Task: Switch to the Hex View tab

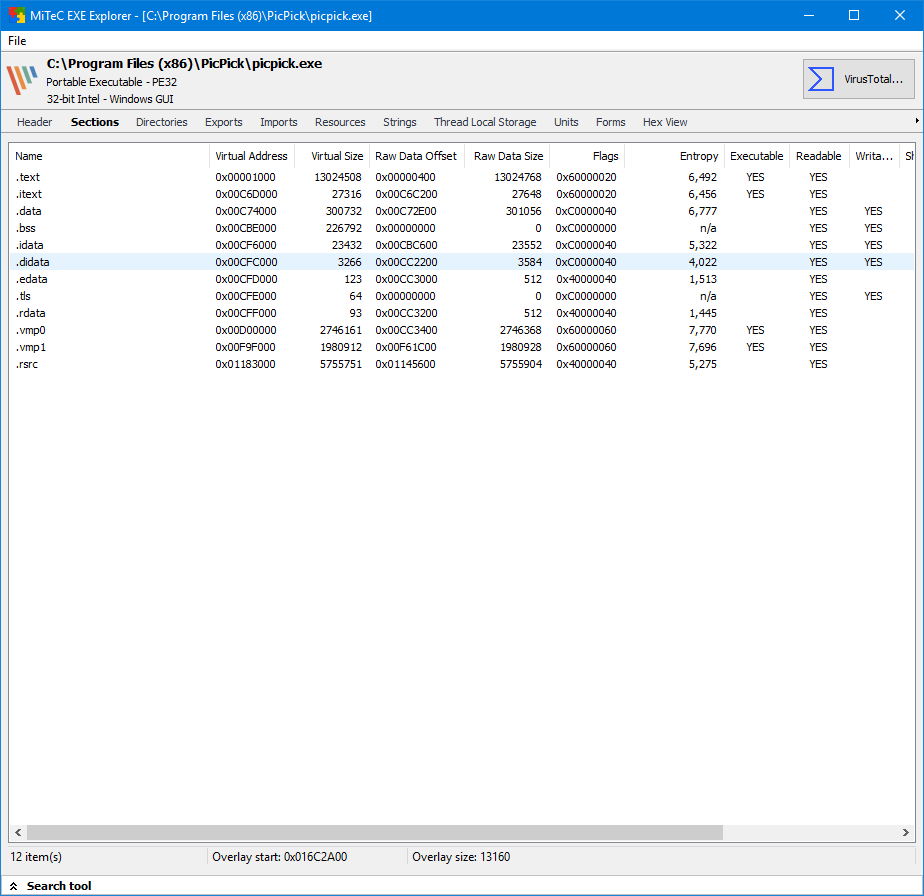Action: [665, 122]
